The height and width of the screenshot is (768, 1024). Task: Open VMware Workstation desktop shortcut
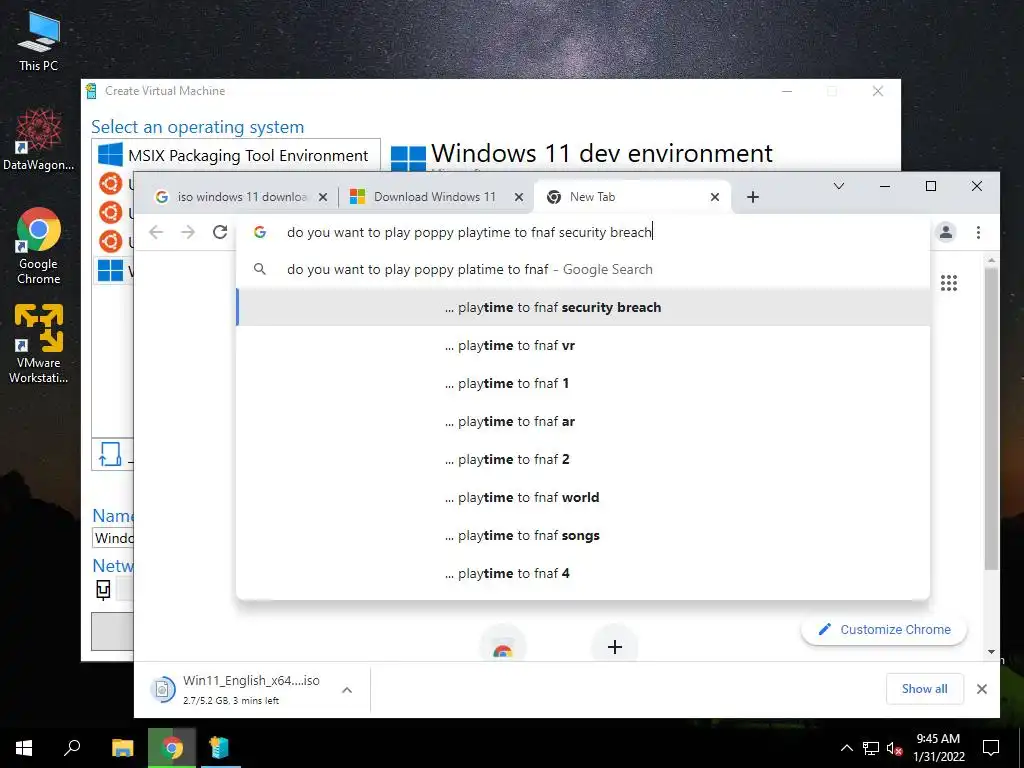click(39, 344)
